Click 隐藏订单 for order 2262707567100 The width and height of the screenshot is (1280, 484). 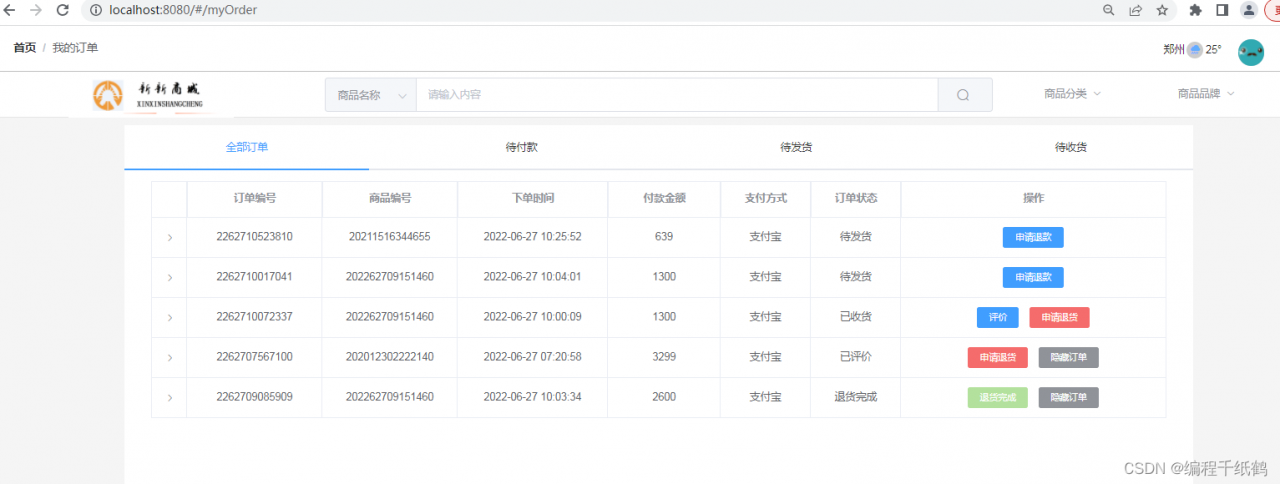pyautogui.click(x=1069, y=357)
